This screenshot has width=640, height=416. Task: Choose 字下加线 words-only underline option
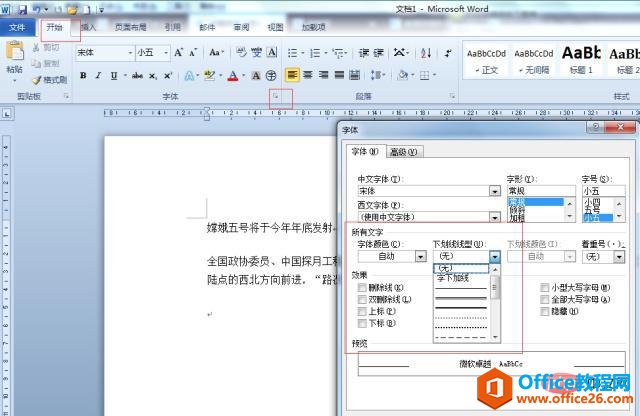pyautogui.click(x=453, y=278)
